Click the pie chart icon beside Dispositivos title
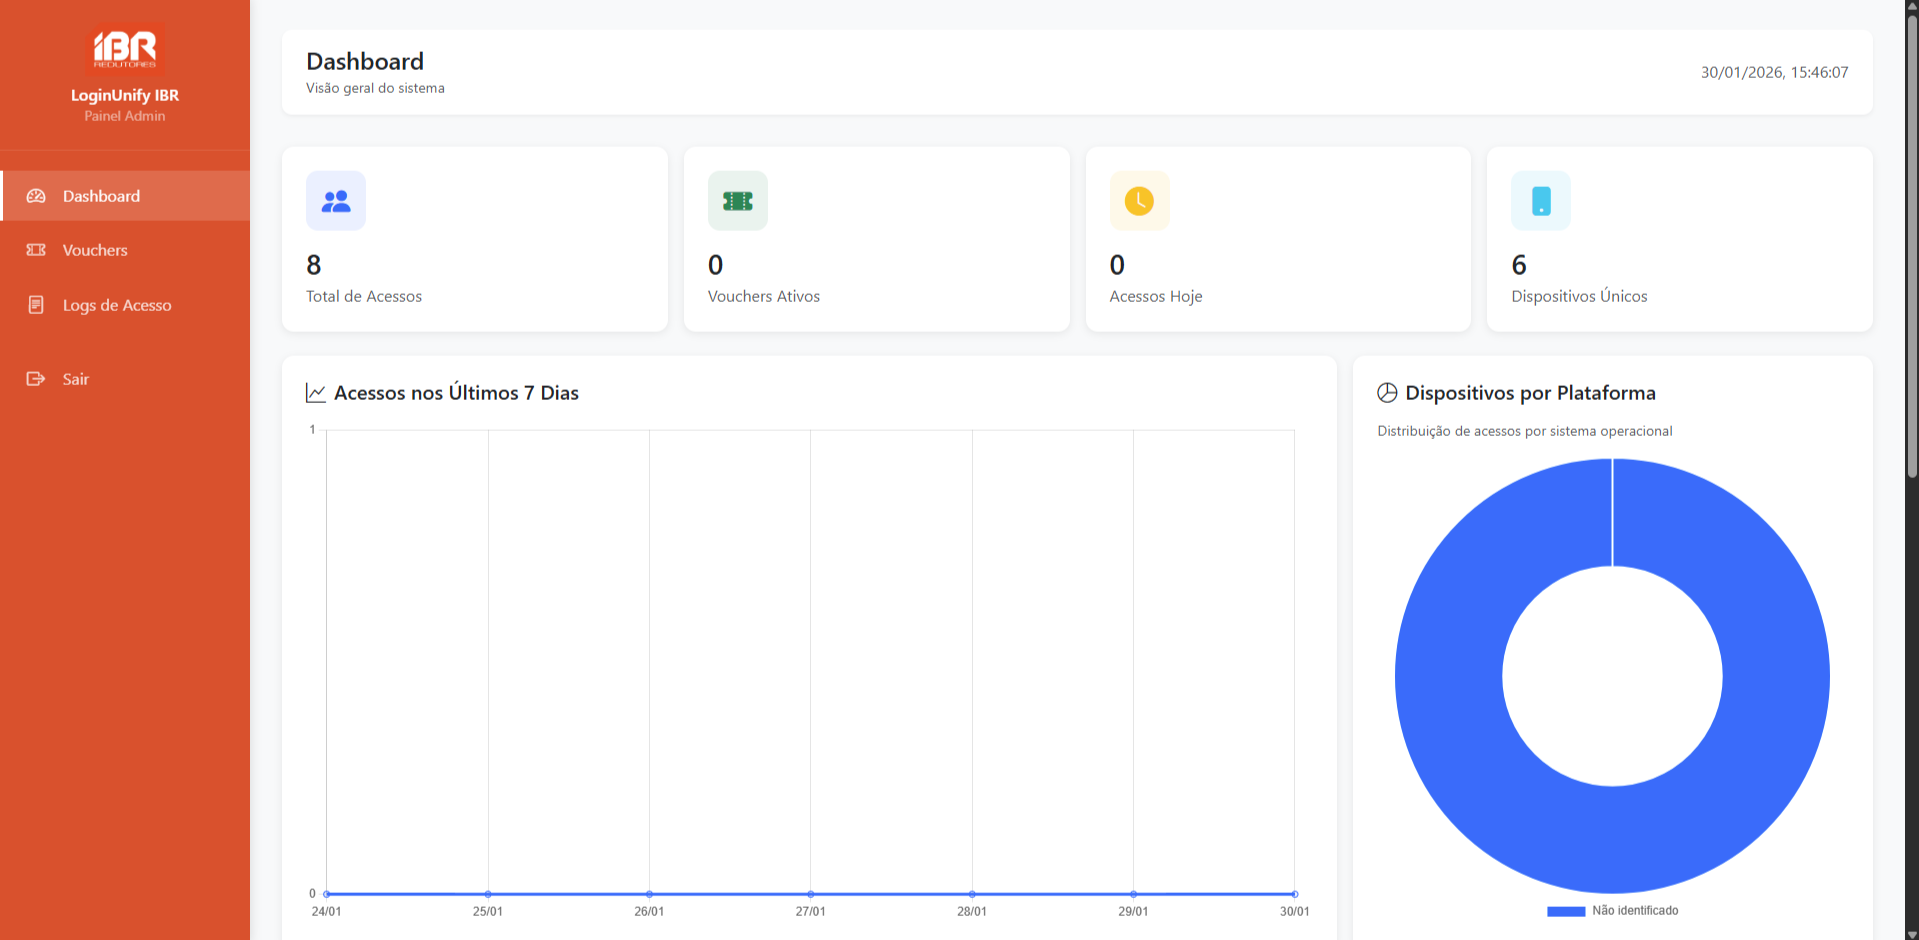1919x940 pixels. click(x=1387, y=393)
